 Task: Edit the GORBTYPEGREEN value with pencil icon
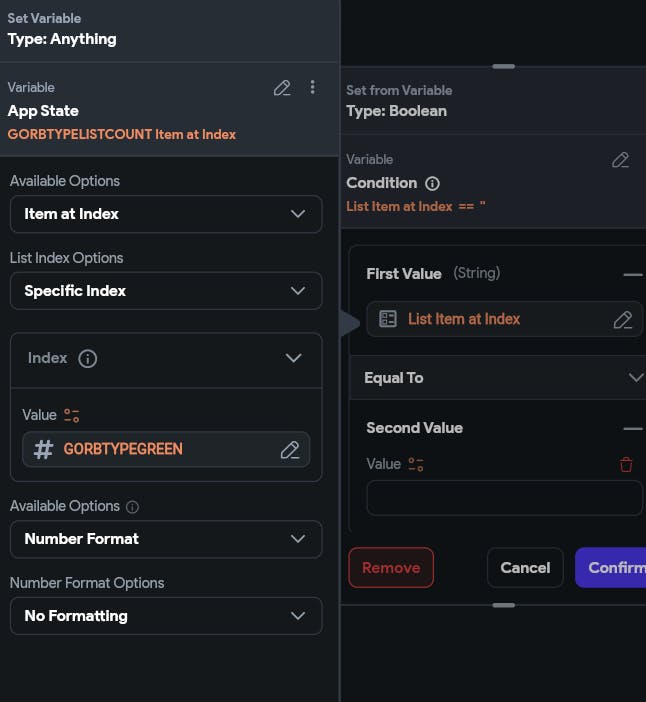coord(290,450)
